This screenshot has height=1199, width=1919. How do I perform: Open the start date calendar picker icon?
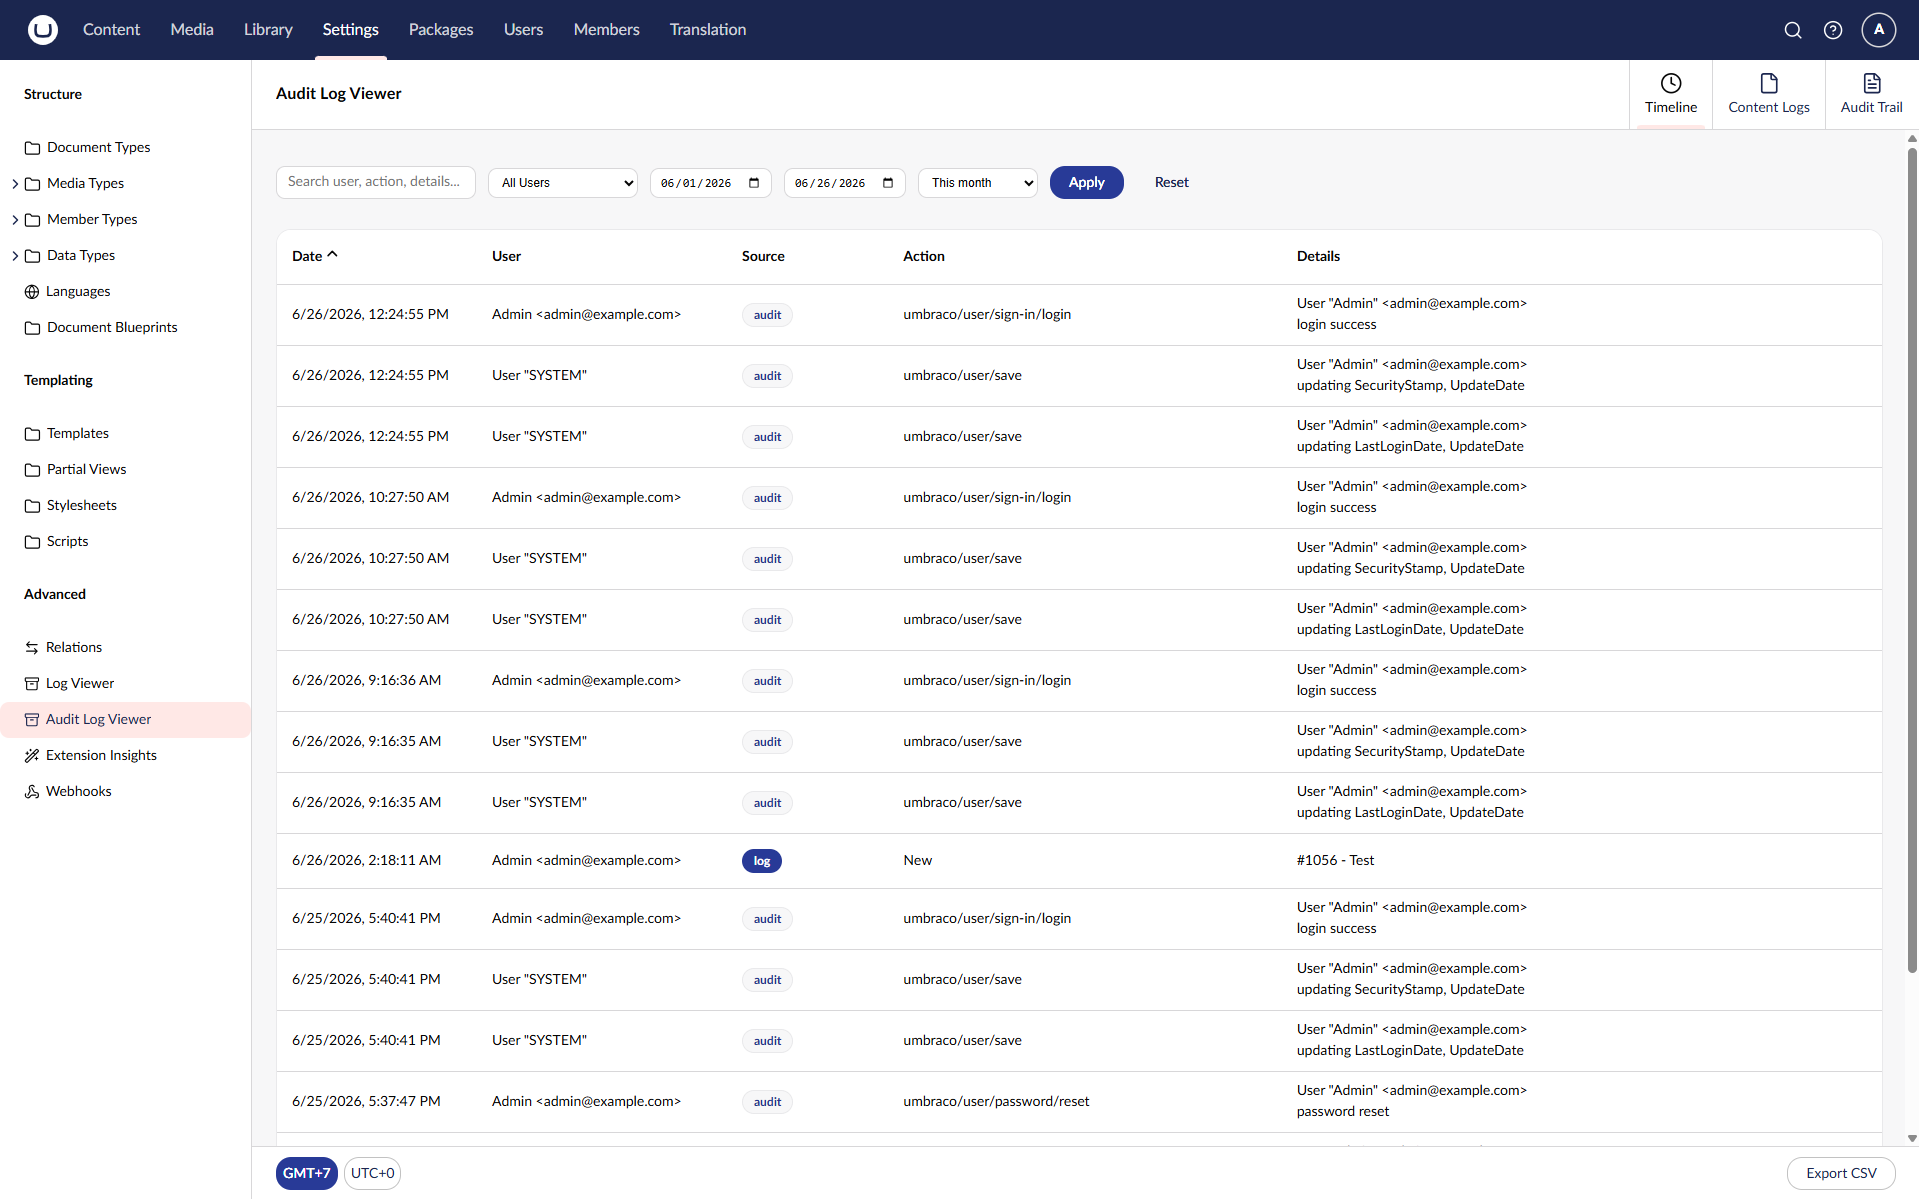coord(754,183)
